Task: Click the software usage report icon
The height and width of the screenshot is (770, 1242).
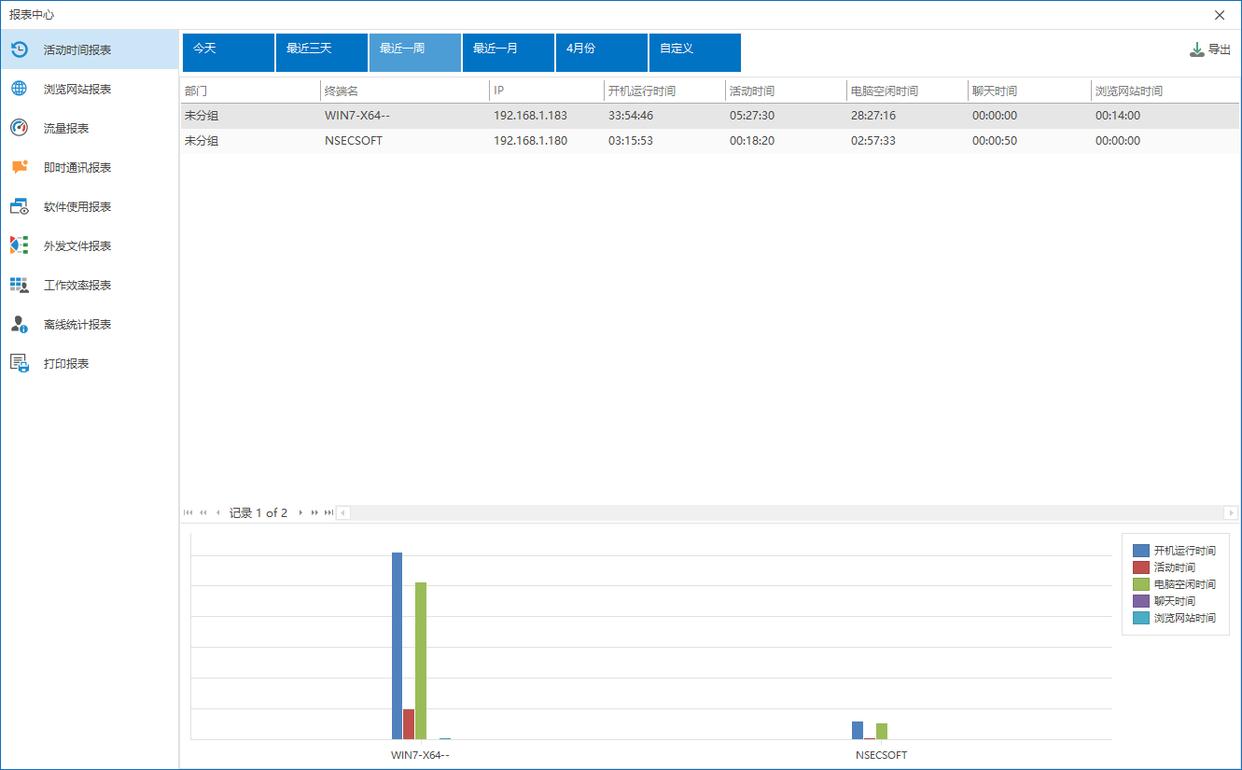Action: 19,207
